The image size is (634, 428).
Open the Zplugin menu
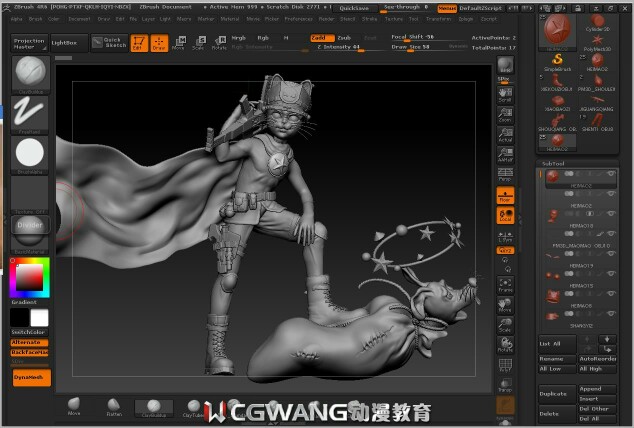point(466,19)
